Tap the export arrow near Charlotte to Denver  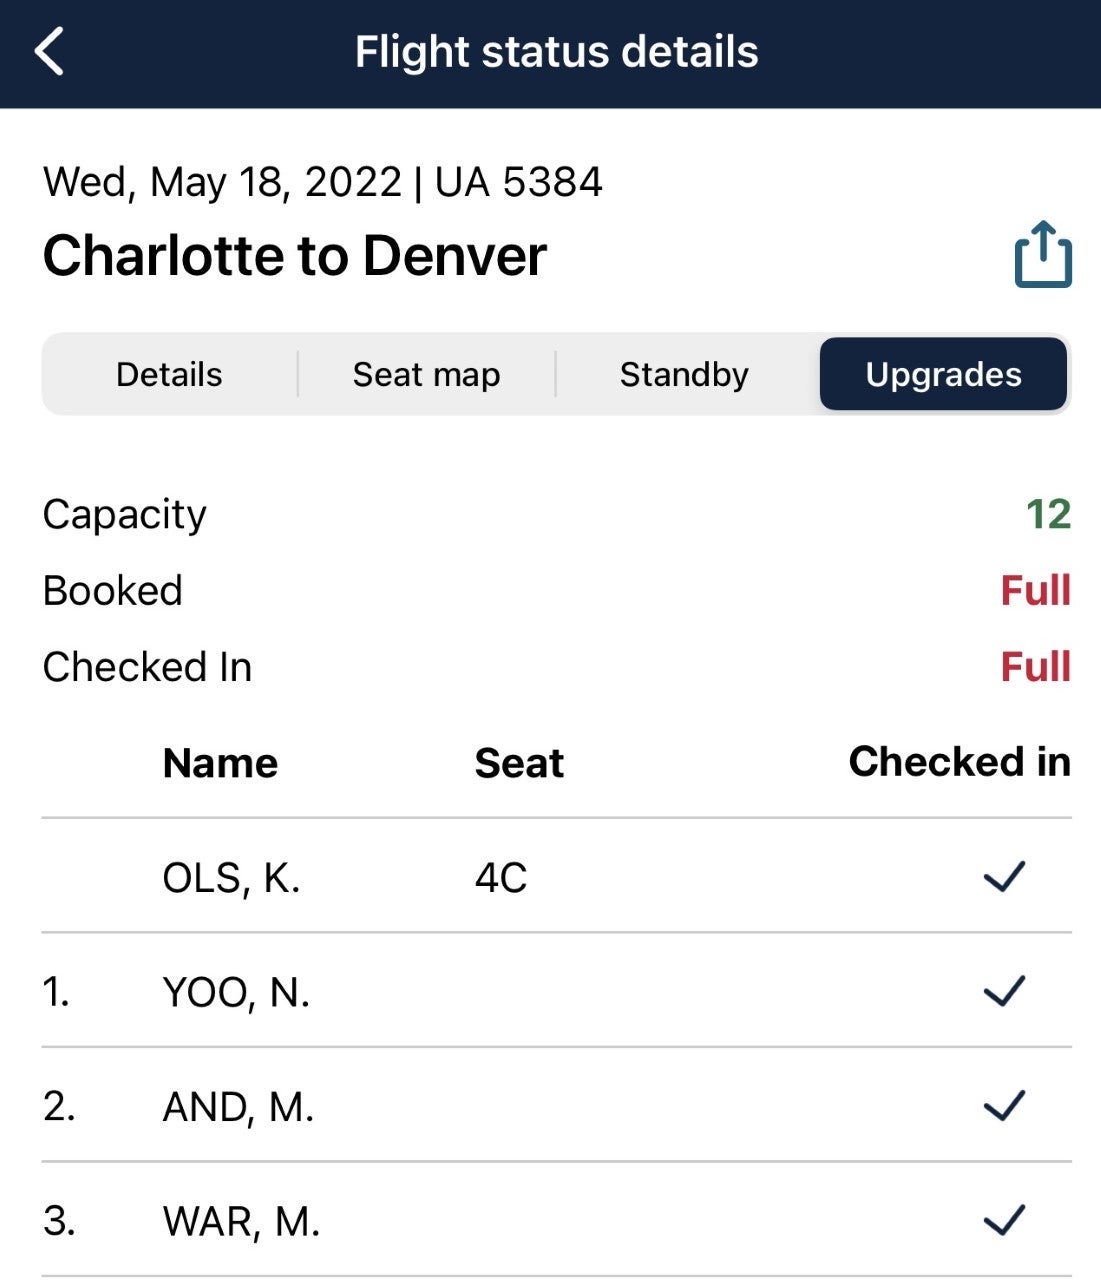(x=1041, y=254)
